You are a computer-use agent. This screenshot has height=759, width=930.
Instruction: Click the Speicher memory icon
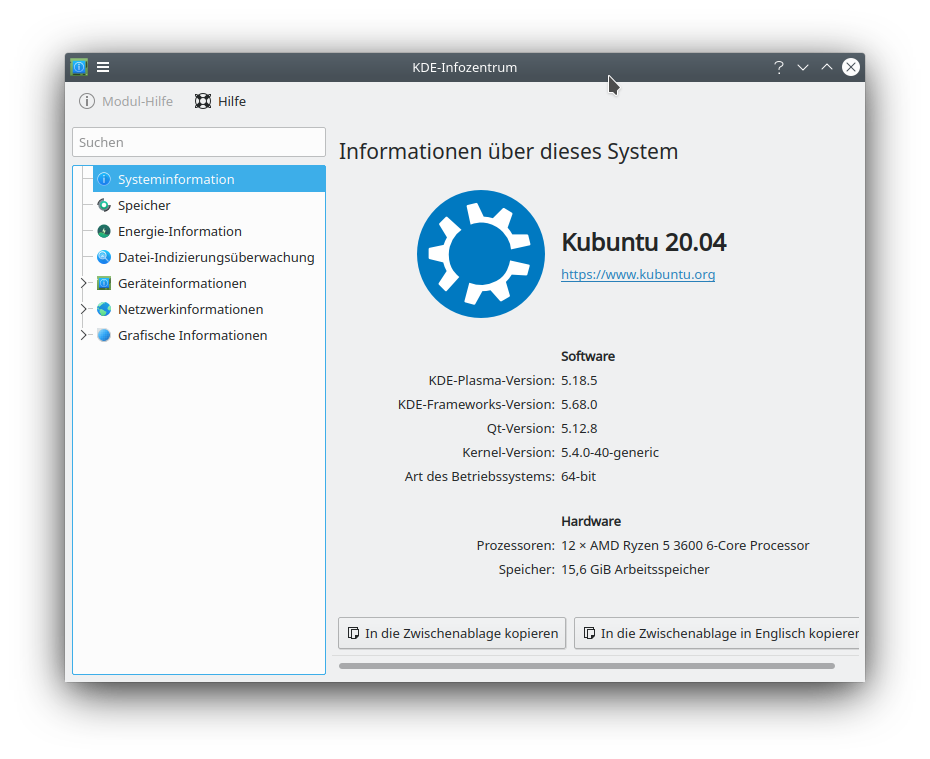(x=104, y=205)
